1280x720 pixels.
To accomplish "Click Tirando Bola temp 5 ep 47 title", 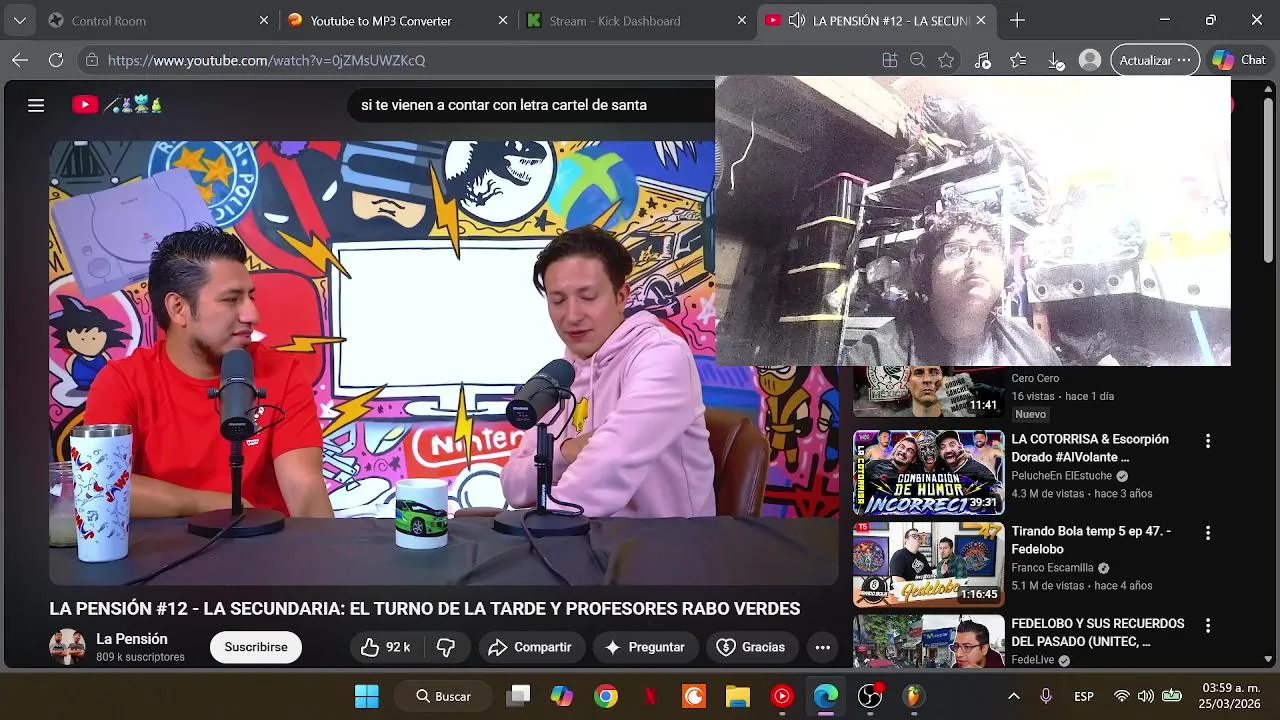I will 1091,540.
